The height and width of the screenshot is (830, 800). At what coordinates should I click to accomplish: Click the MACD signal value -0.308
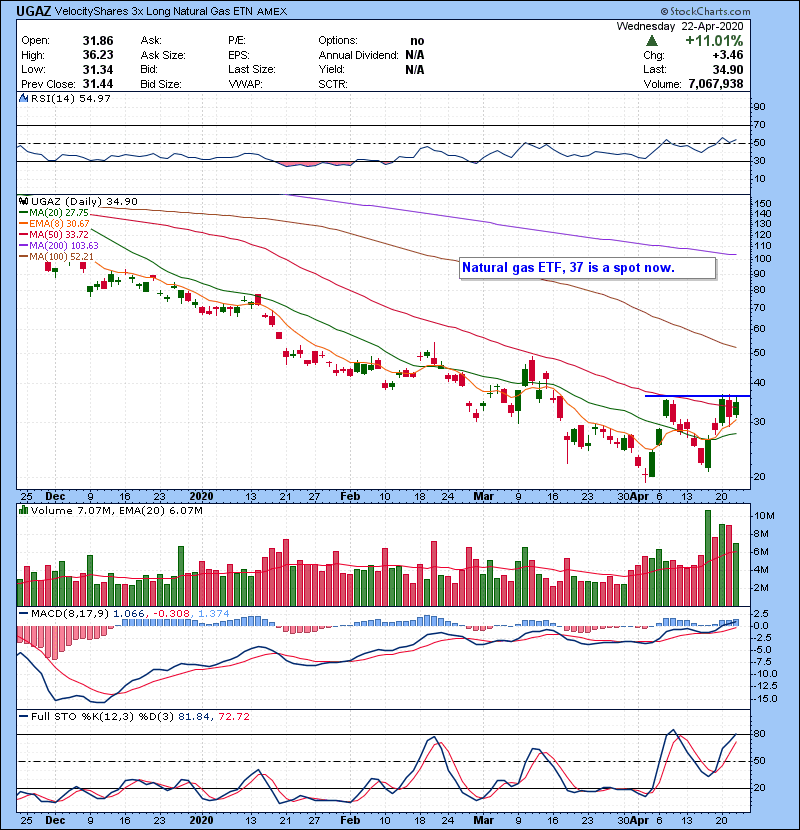[172, 614]
